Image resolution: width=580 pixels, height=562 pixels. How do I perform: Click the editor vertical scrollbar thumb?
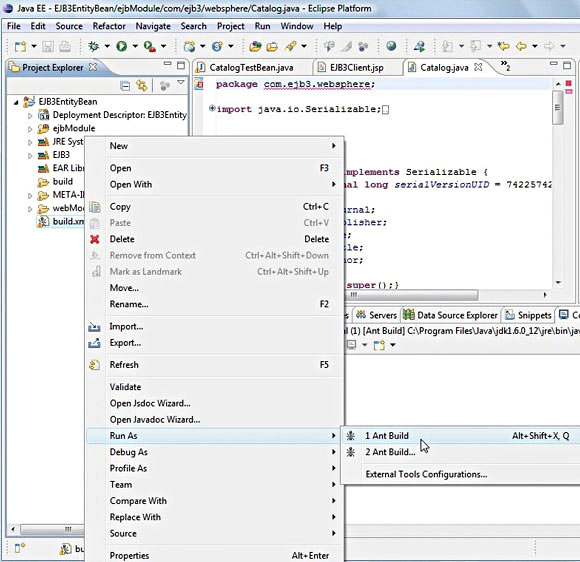coord(558,108)
